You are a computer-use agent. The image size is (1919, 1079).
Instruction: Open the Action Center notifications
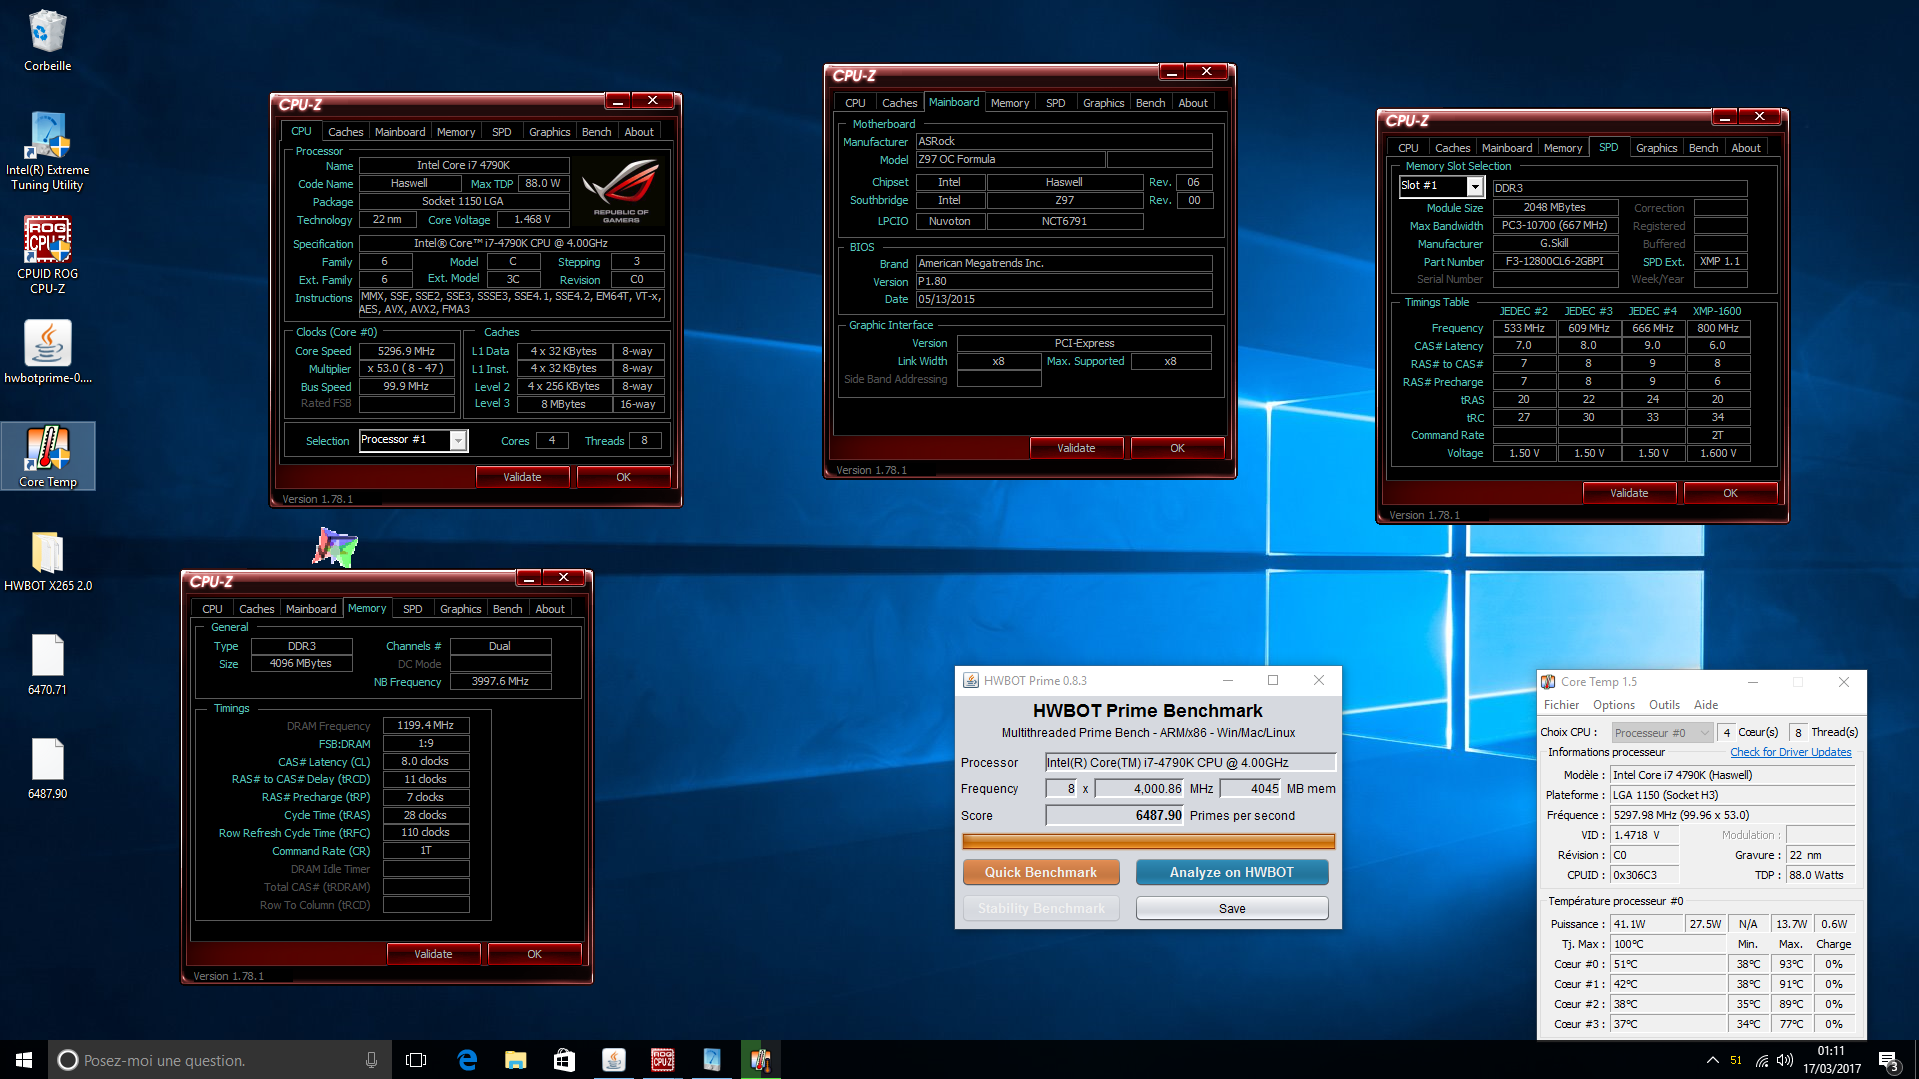point(1888,1060)
